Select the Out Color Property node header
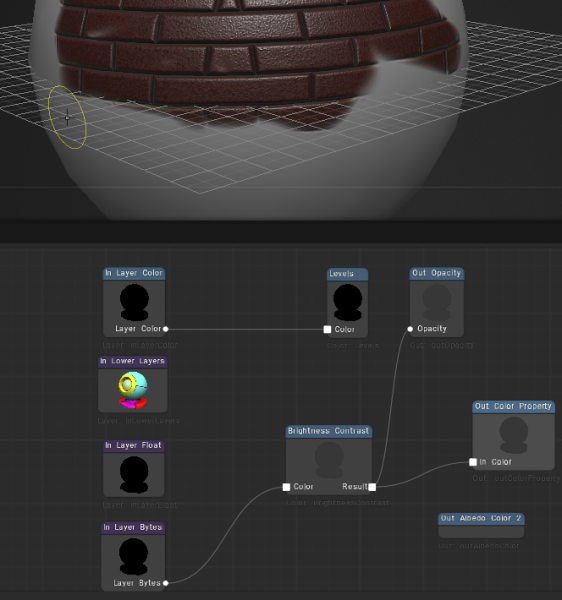 (513, 406)
